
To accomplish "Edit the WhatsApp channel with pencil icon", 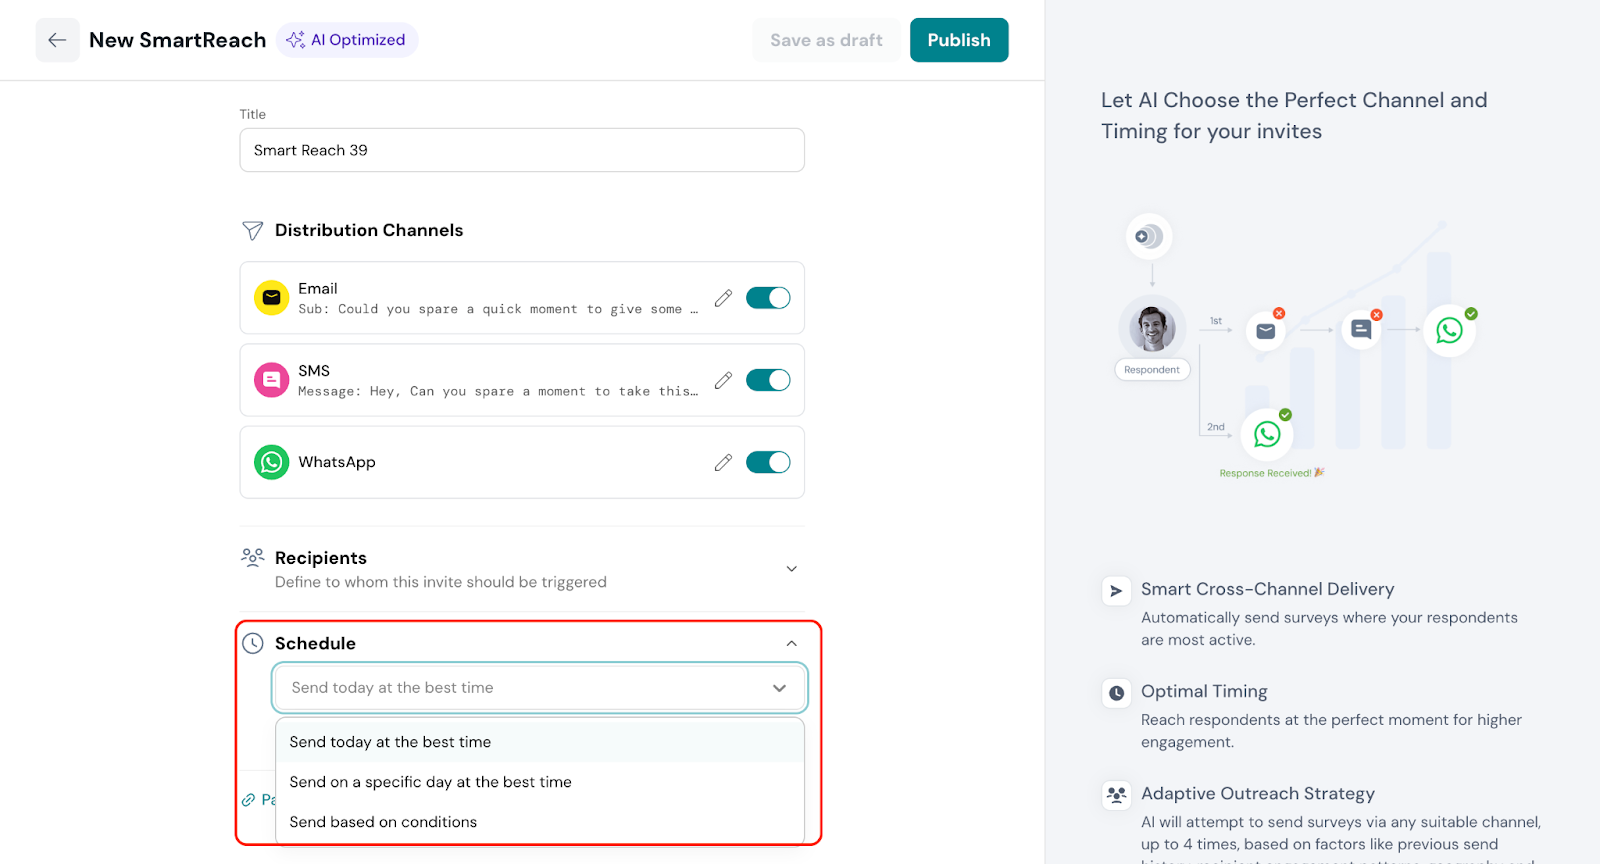I will pyautogui.click(x=723, y=462).
